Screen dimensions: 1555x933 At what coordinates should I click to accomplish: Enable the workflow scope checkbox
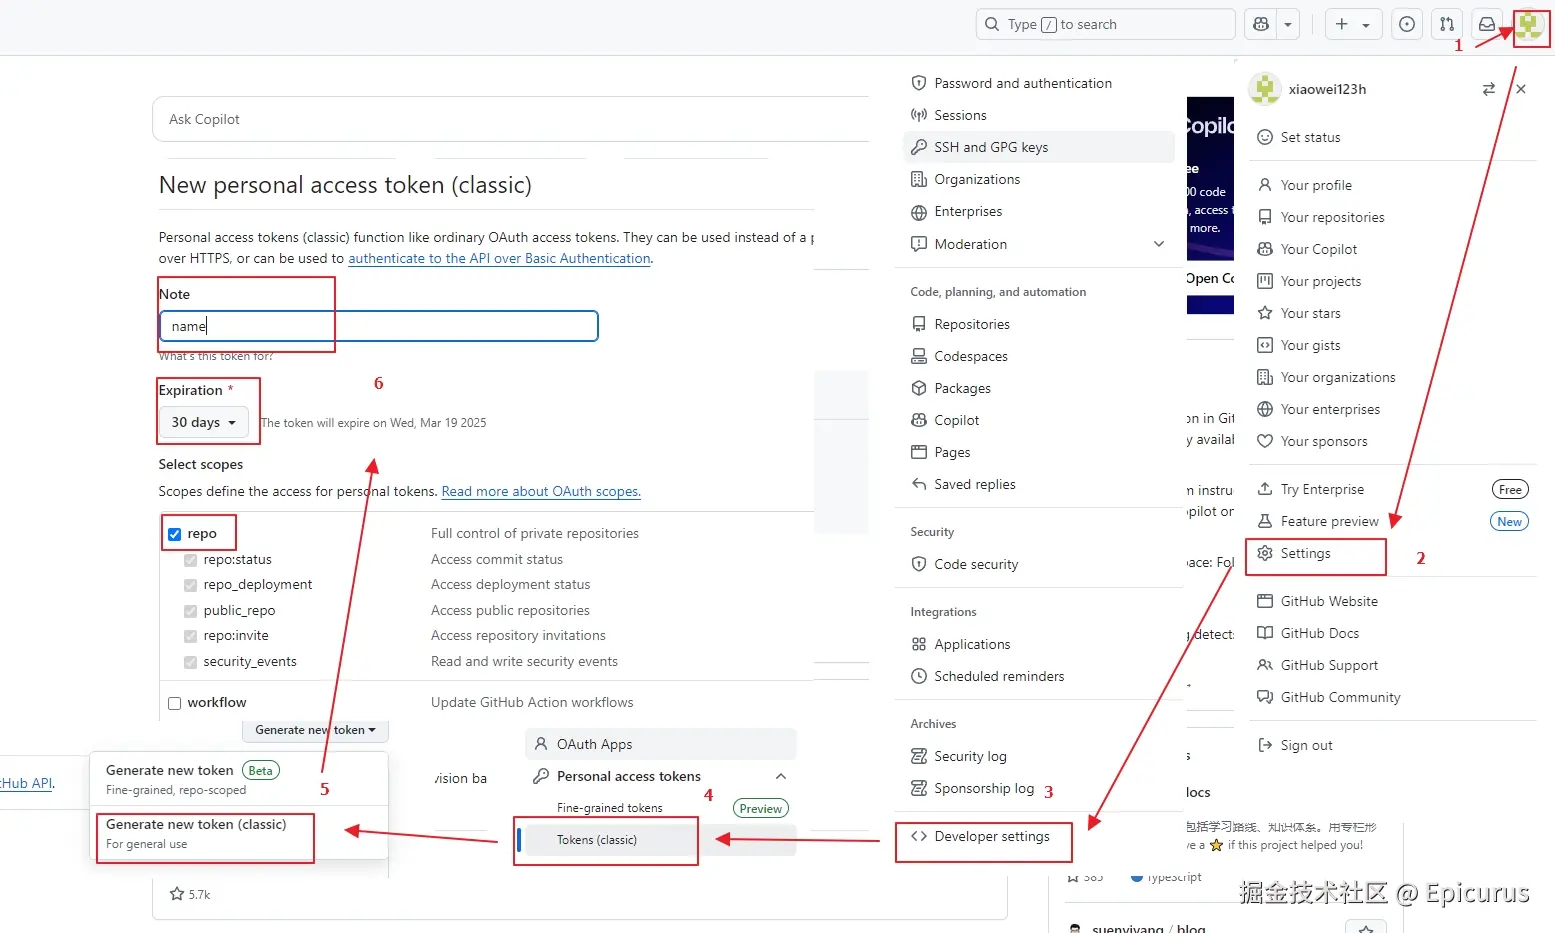click(x=175, y=703)
